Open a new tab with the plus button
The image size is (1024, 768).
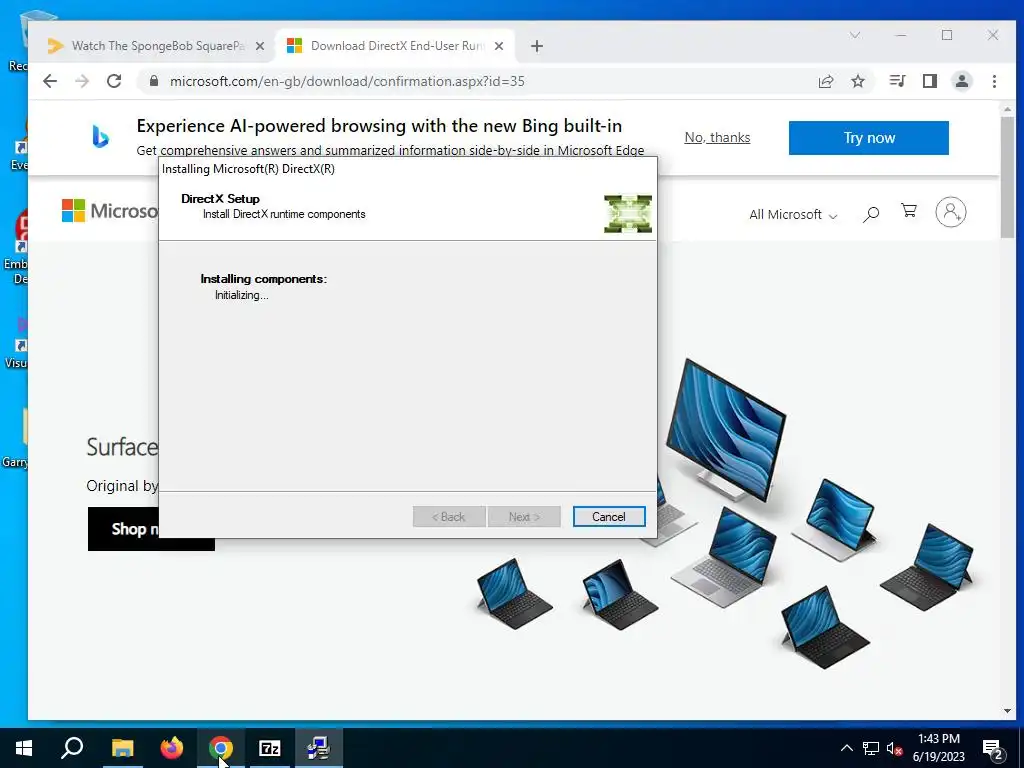coord(537,46)
